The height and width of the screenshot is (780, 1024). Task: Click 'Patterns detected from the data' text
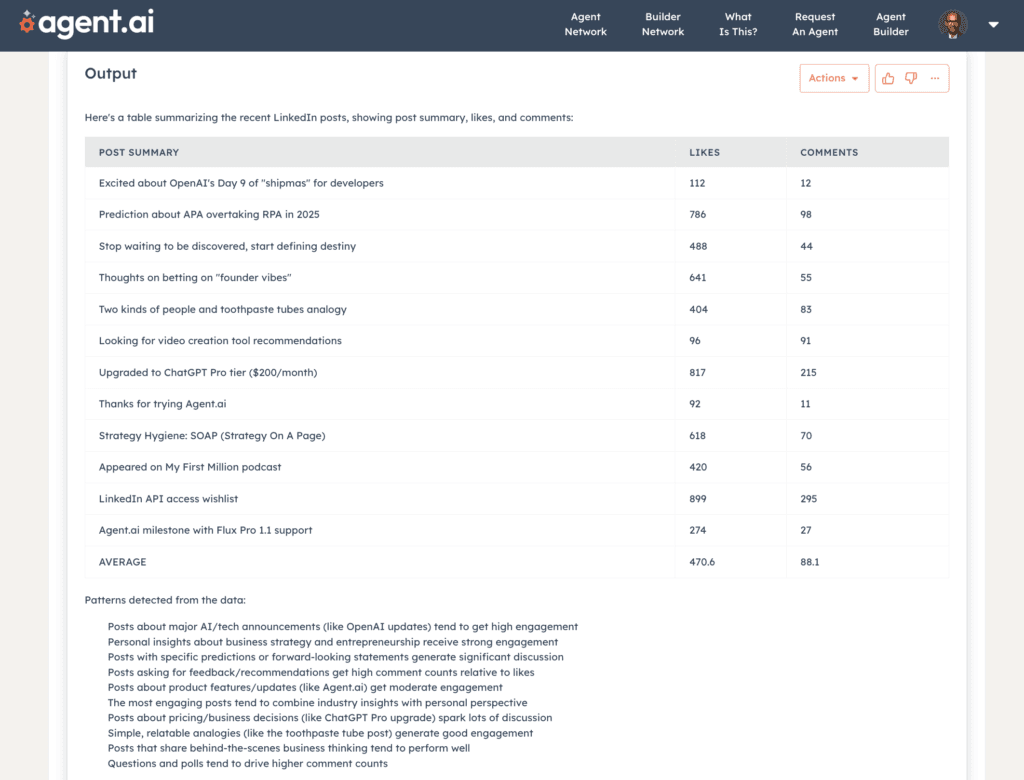[165, 600]
